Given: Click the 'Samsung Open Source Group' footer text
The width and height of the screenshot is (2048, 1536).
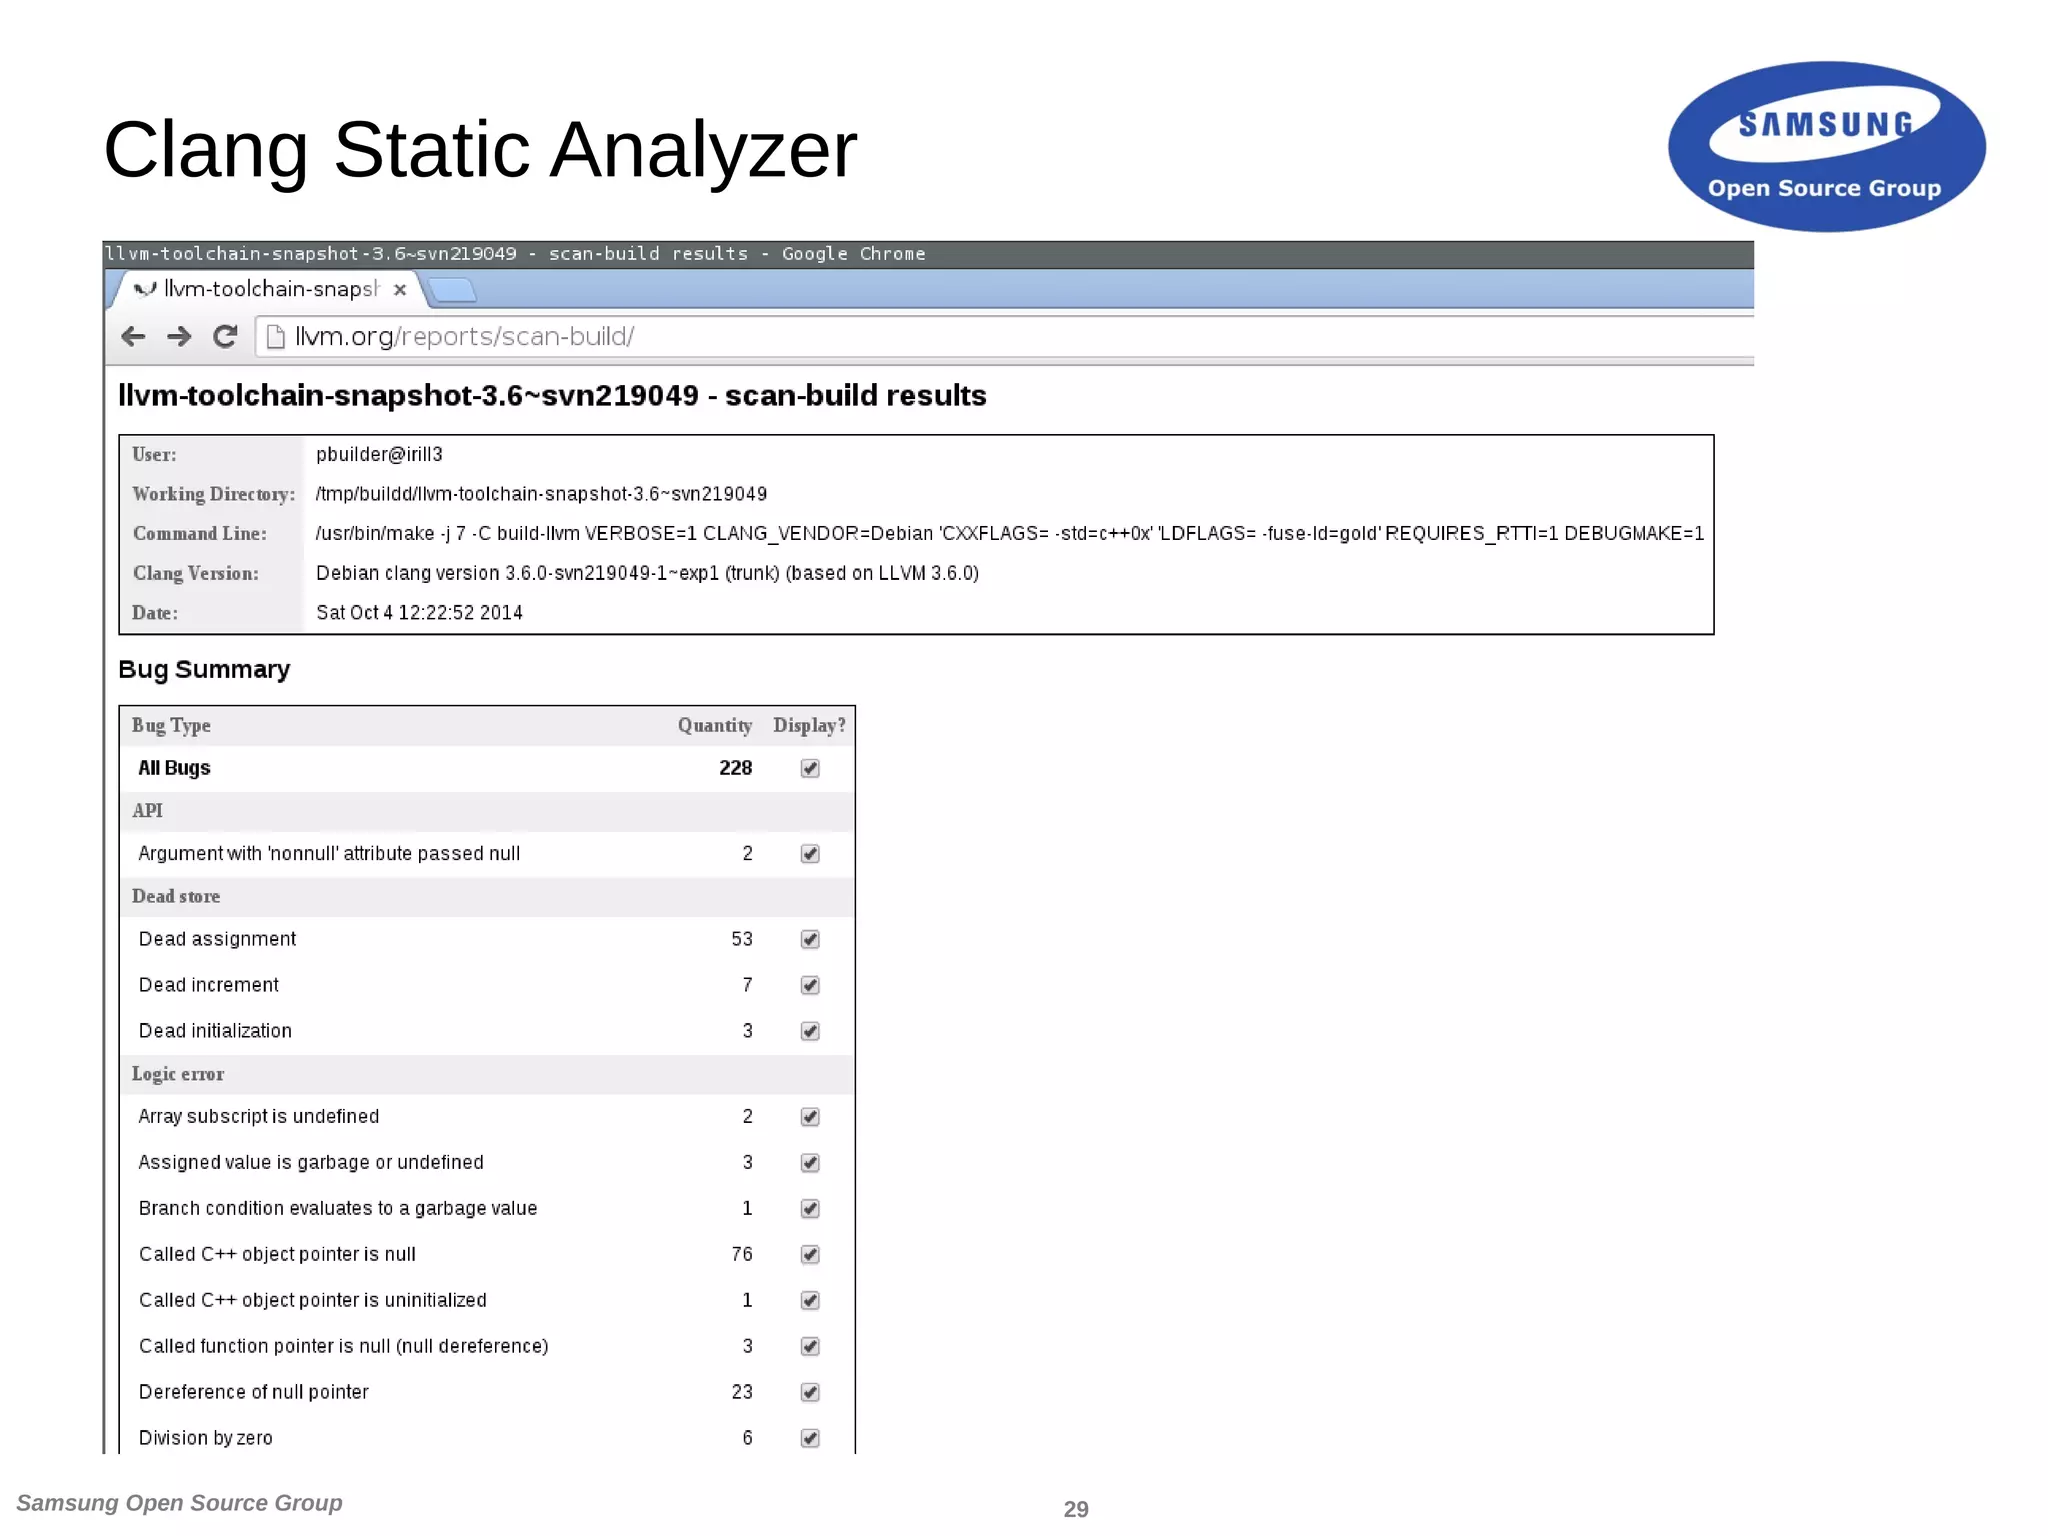Looking at the screenshot, I should [179, 1503].
